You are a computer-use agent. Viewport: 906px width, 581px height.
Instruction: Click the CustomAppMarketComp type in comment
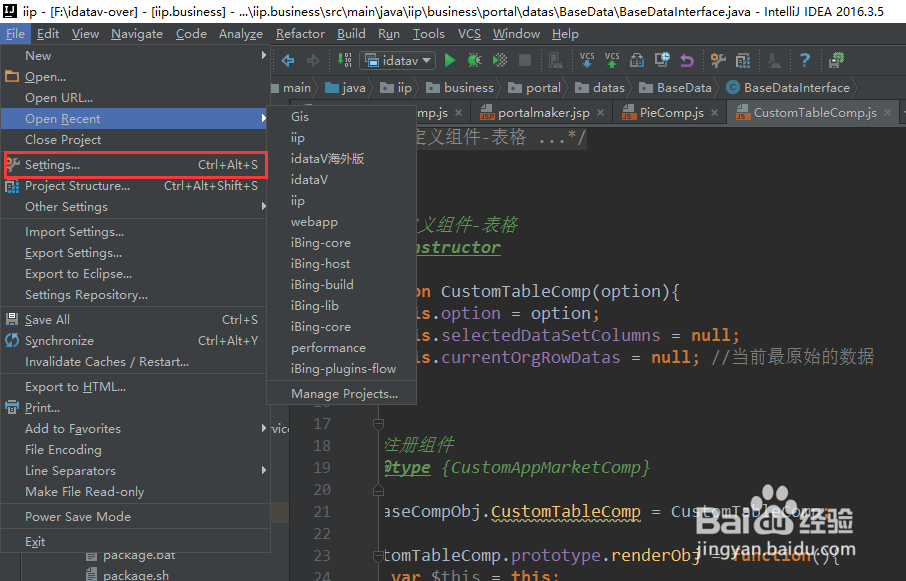(x=545, y=467)
